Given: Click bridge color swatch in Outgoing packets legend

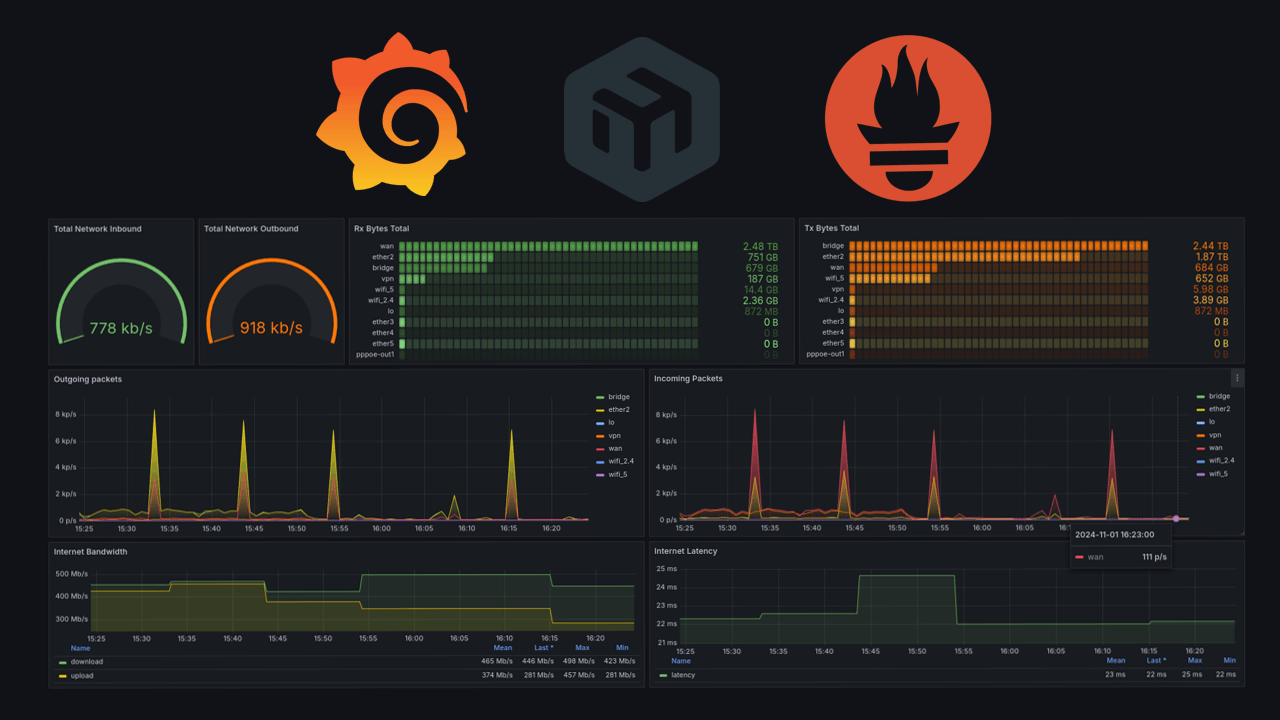Looking at the screenshot, I should coord(600,397).
